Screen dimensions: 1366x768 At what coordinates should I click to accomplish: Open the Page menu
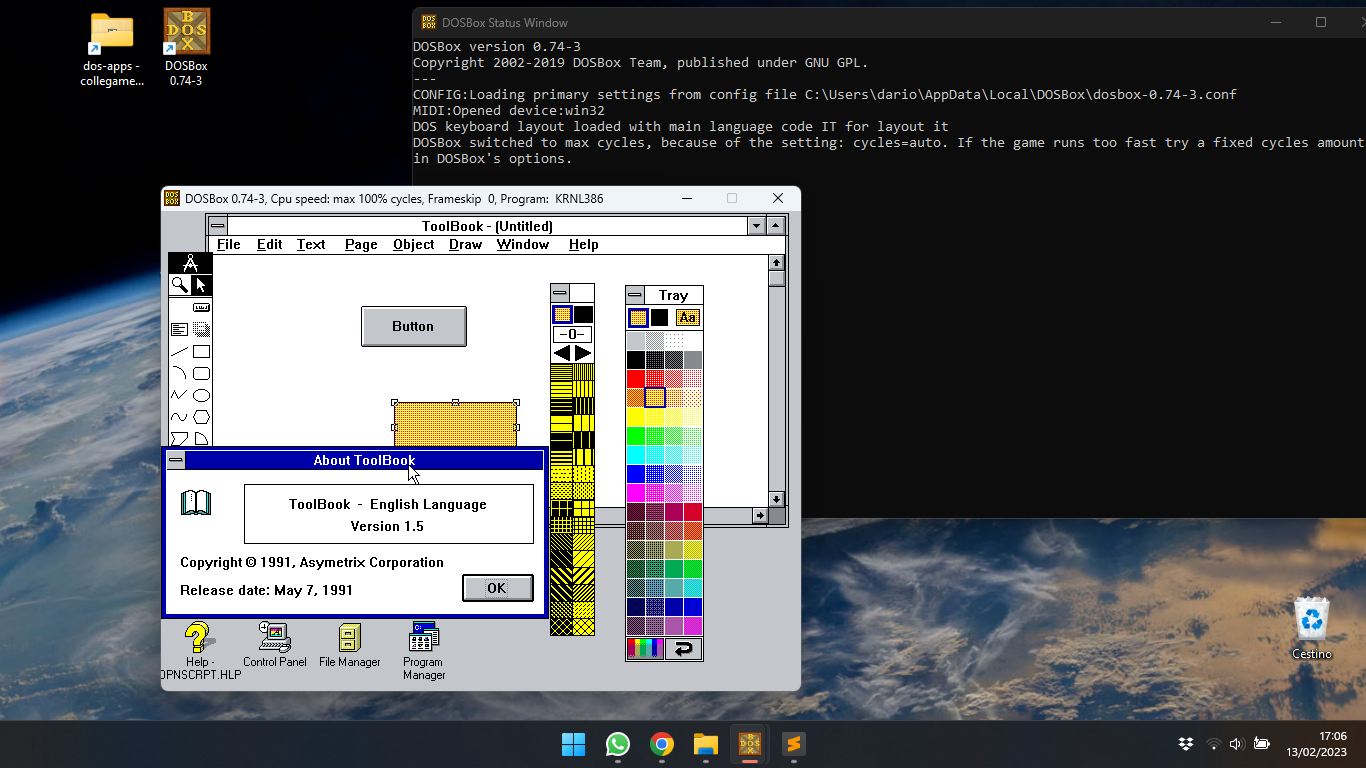click(x=361, y=244)
